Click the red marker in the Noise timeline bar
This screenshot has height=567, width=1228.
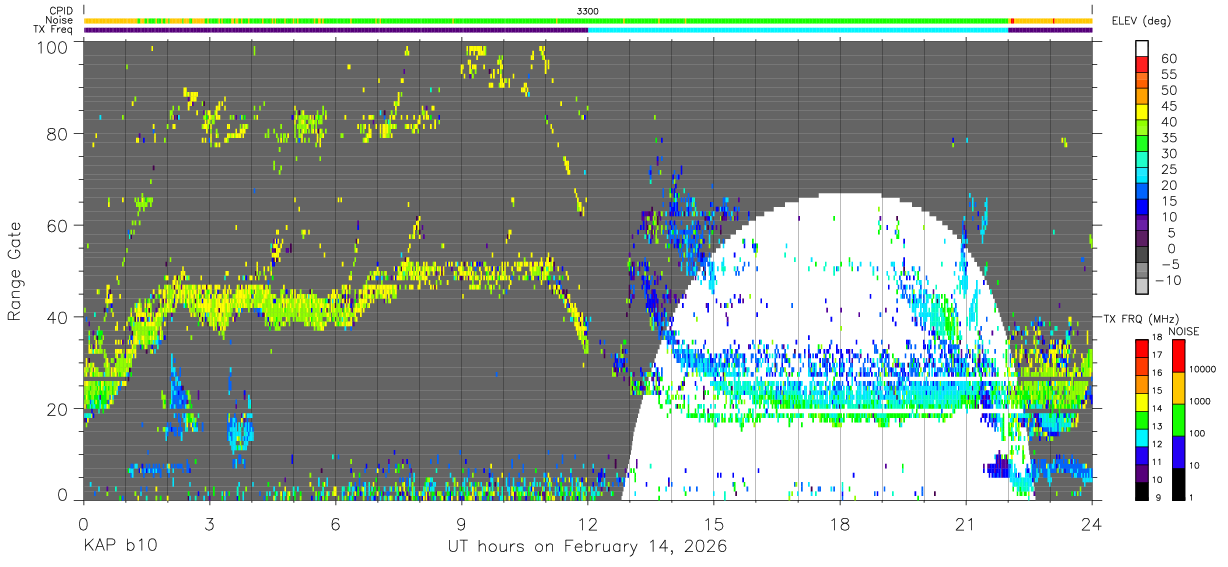[1012, 20]
